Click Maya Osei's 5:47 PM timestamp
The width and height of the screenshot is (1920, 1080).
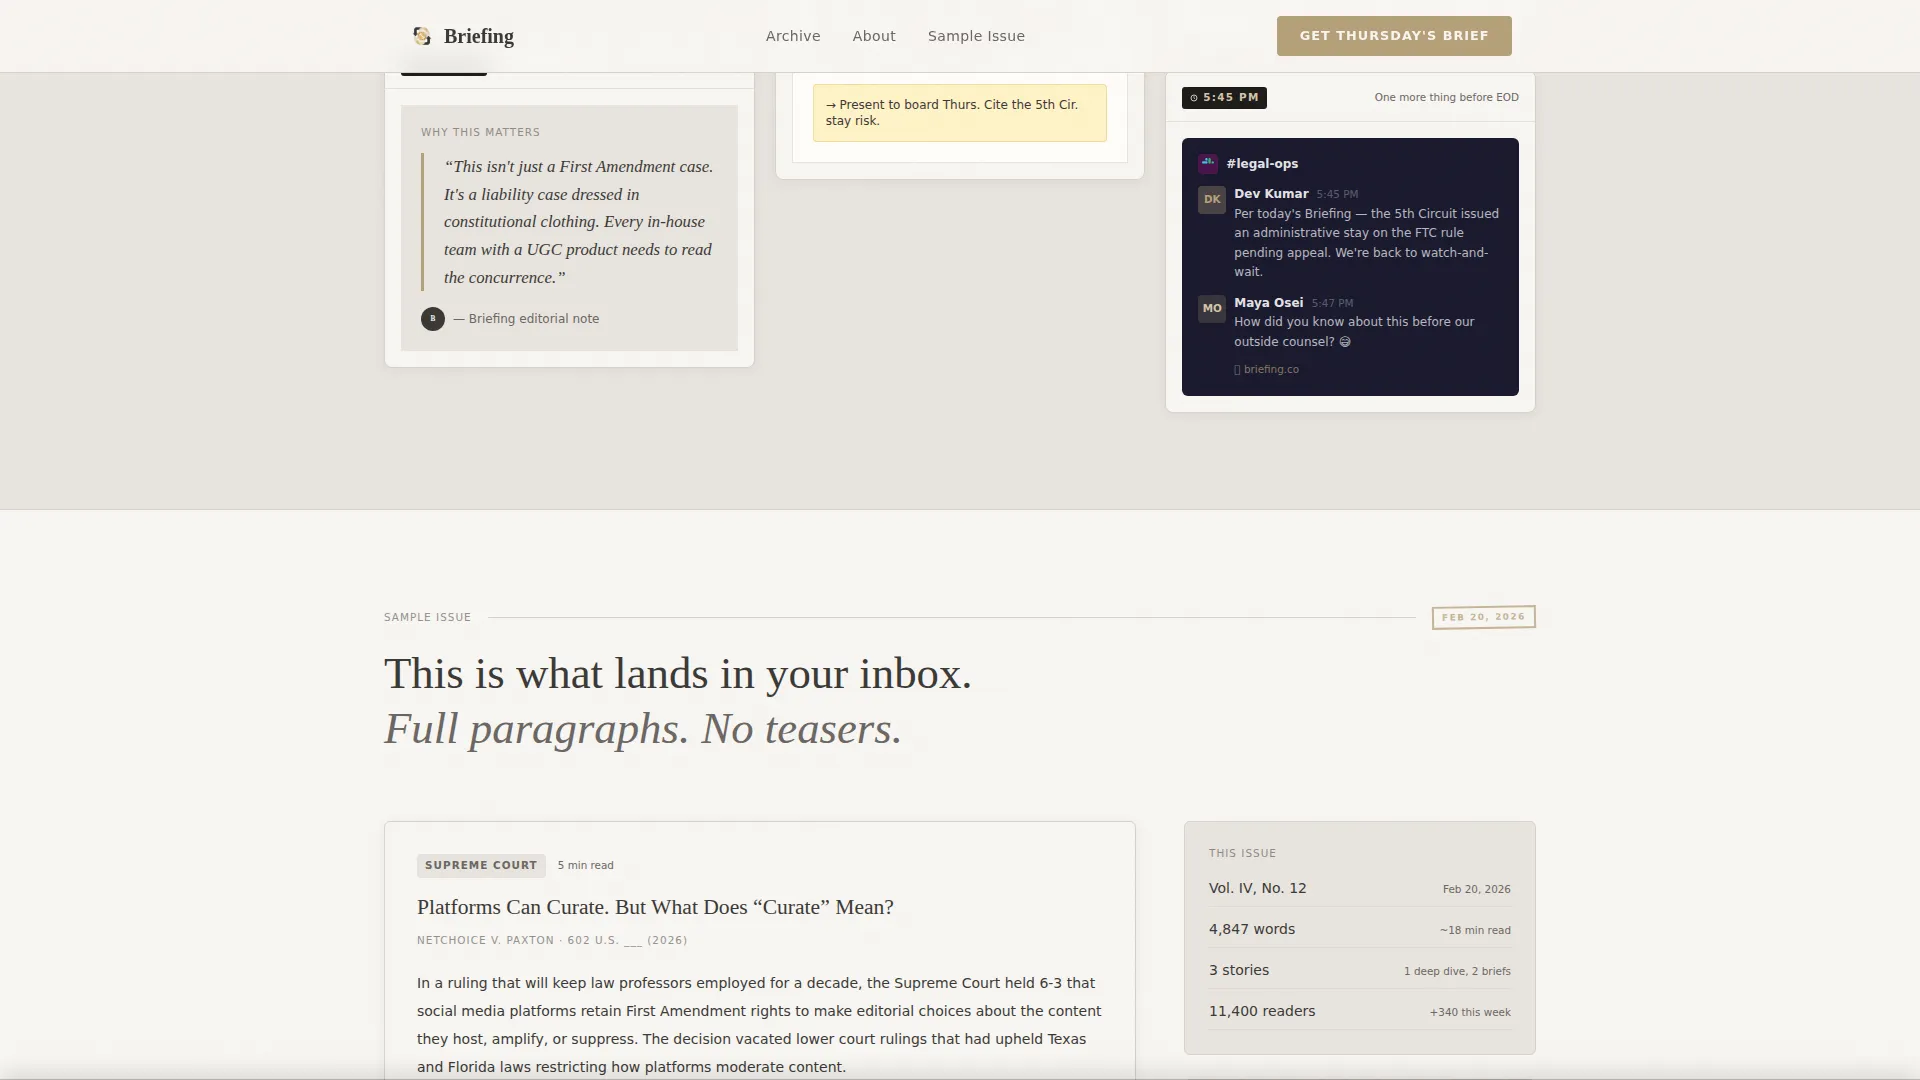(x=1332, y=303)
